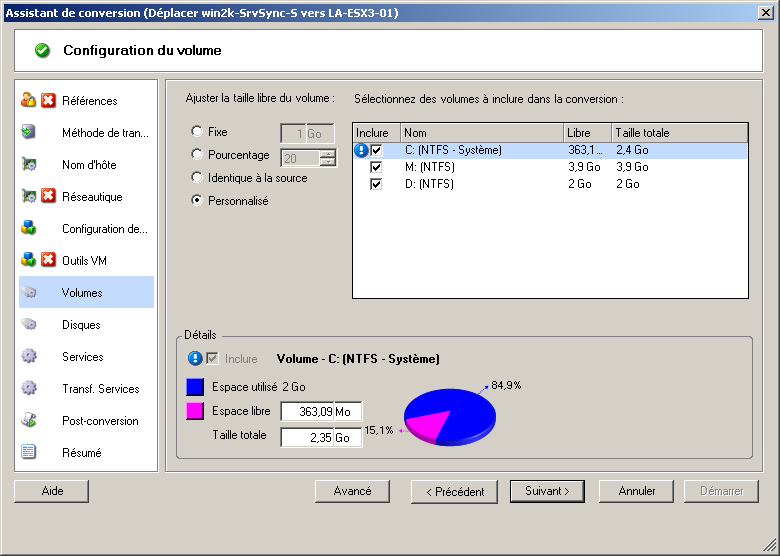Click the Réseautique network icon

pyautogui.click(x=28, y=196)
